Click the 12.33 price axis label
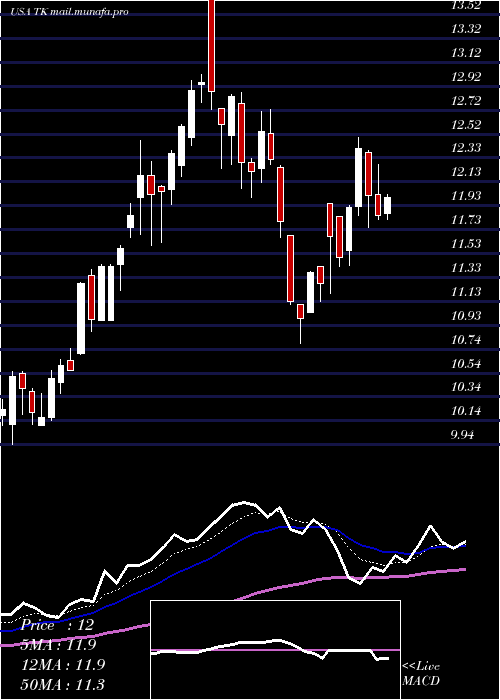Viewport: 500px width, 700px height. point(466,148)
